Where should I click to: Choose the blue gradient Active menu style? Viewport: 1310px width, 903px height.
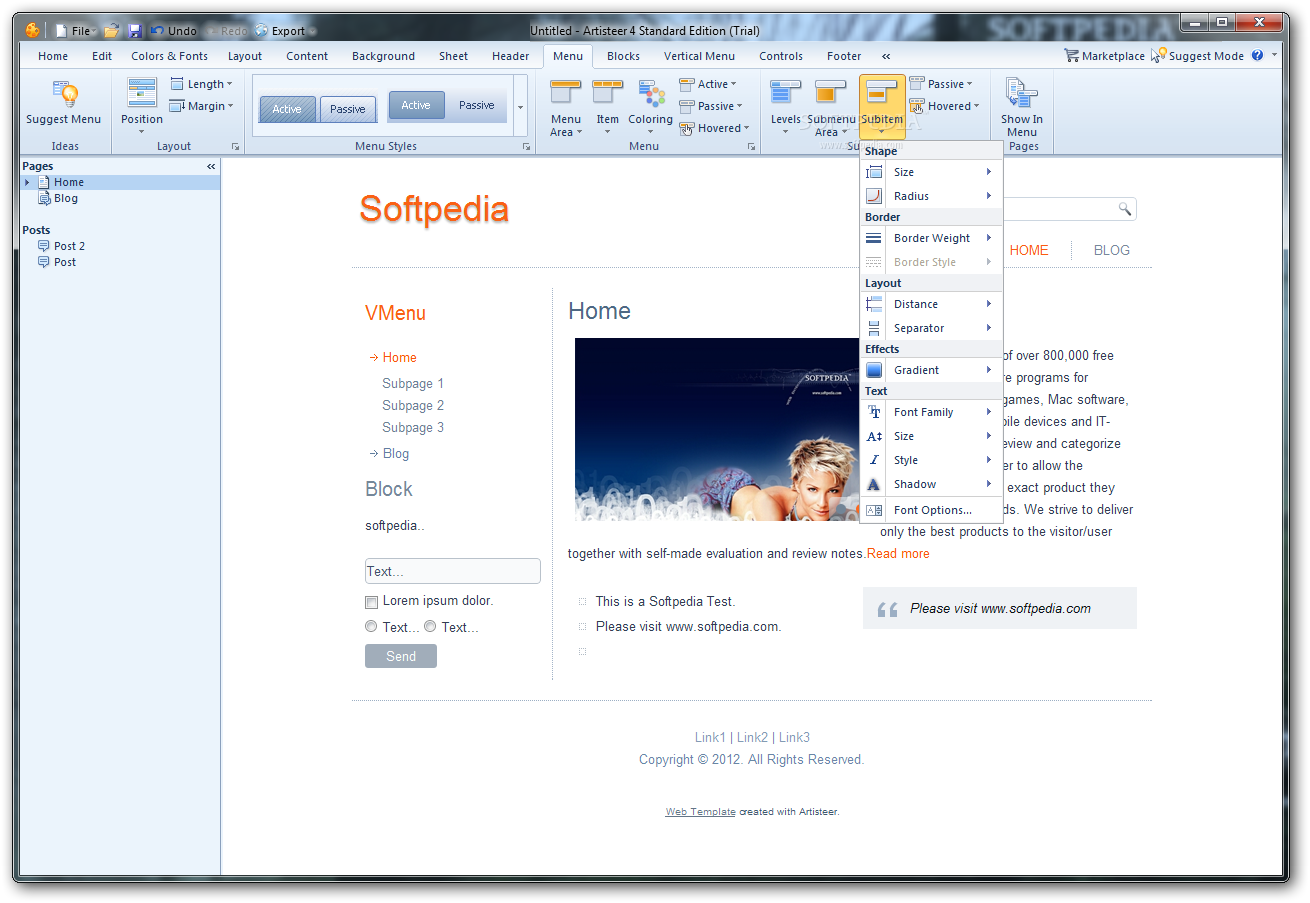416,105
